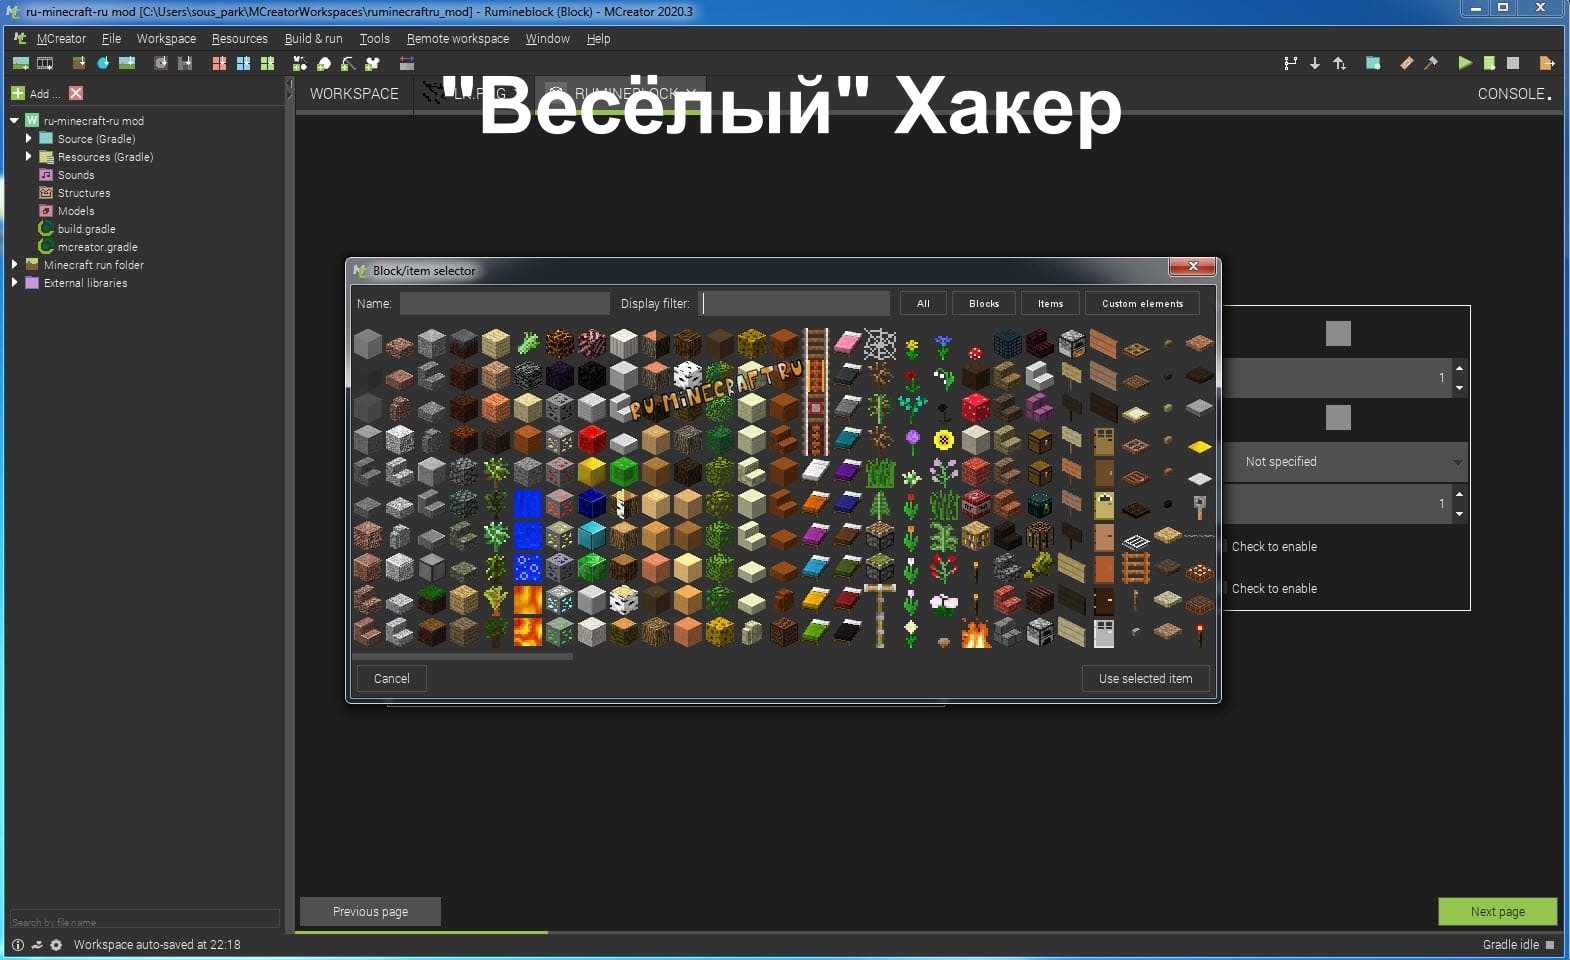
Task: Pick the red TNT block in selector
Action: (975, 503)
